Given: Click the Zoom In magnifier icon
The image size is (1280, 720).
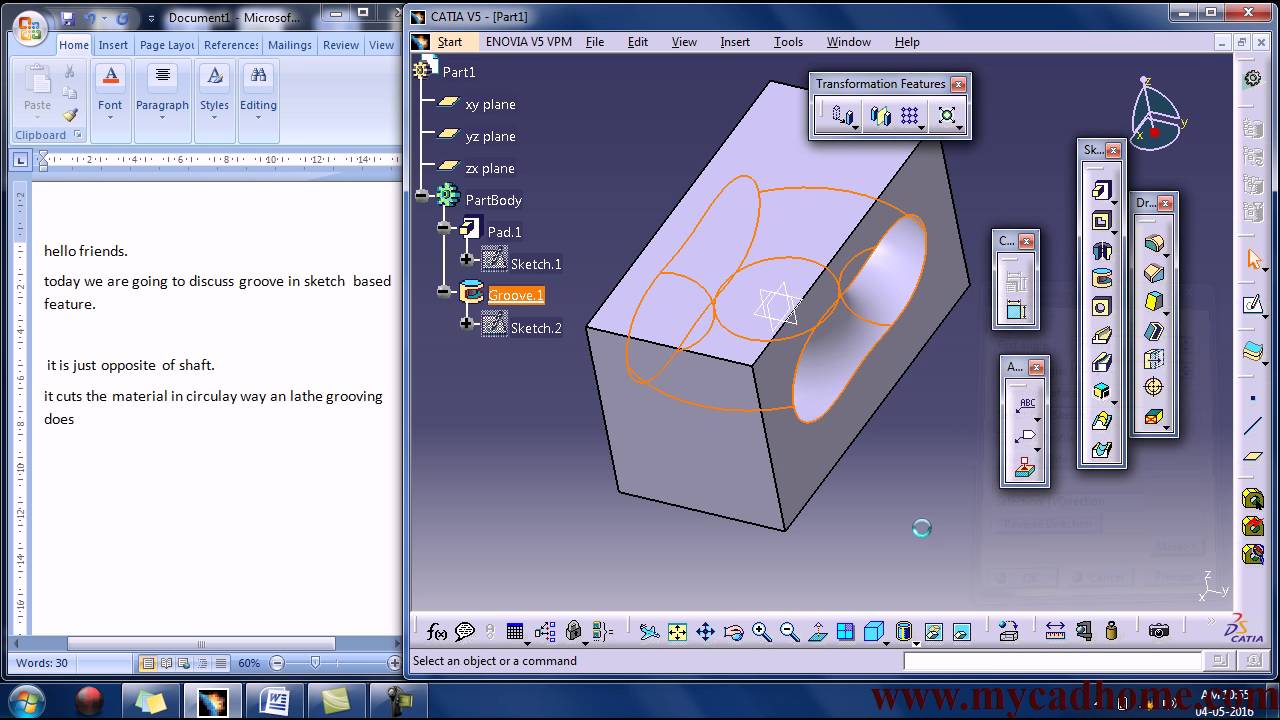Looking at the screenshot, I should 761,631.
